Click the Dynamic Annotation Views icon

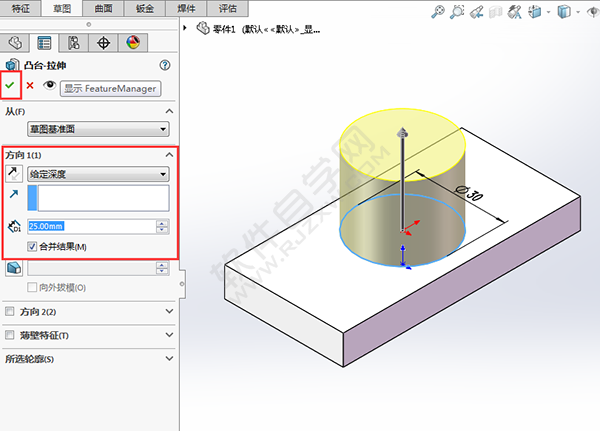[515, 11]
